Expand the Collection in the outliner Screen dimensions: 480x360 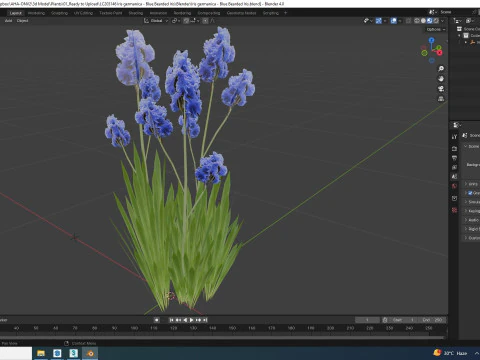pos(459,35)
